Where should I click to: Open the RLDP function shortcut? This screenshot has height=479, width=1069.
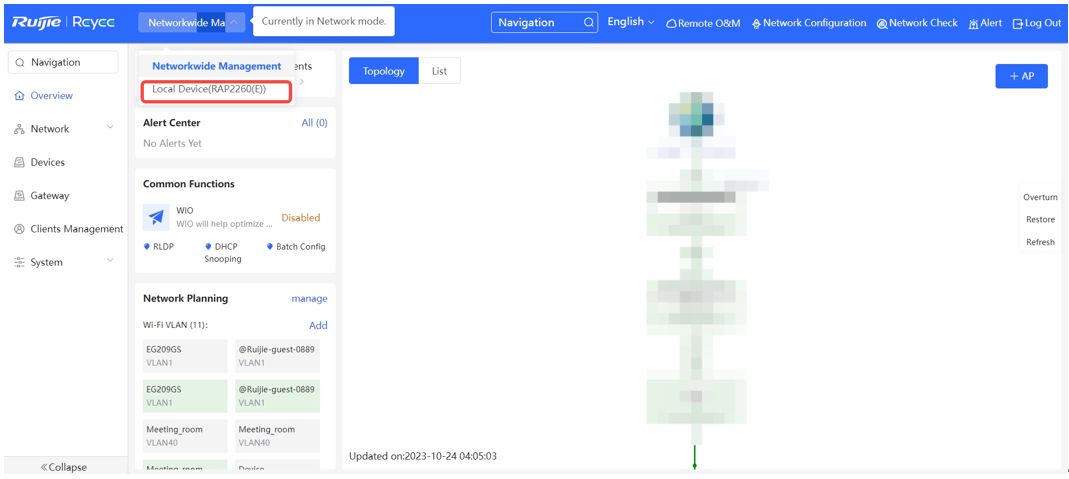point(159,247)
